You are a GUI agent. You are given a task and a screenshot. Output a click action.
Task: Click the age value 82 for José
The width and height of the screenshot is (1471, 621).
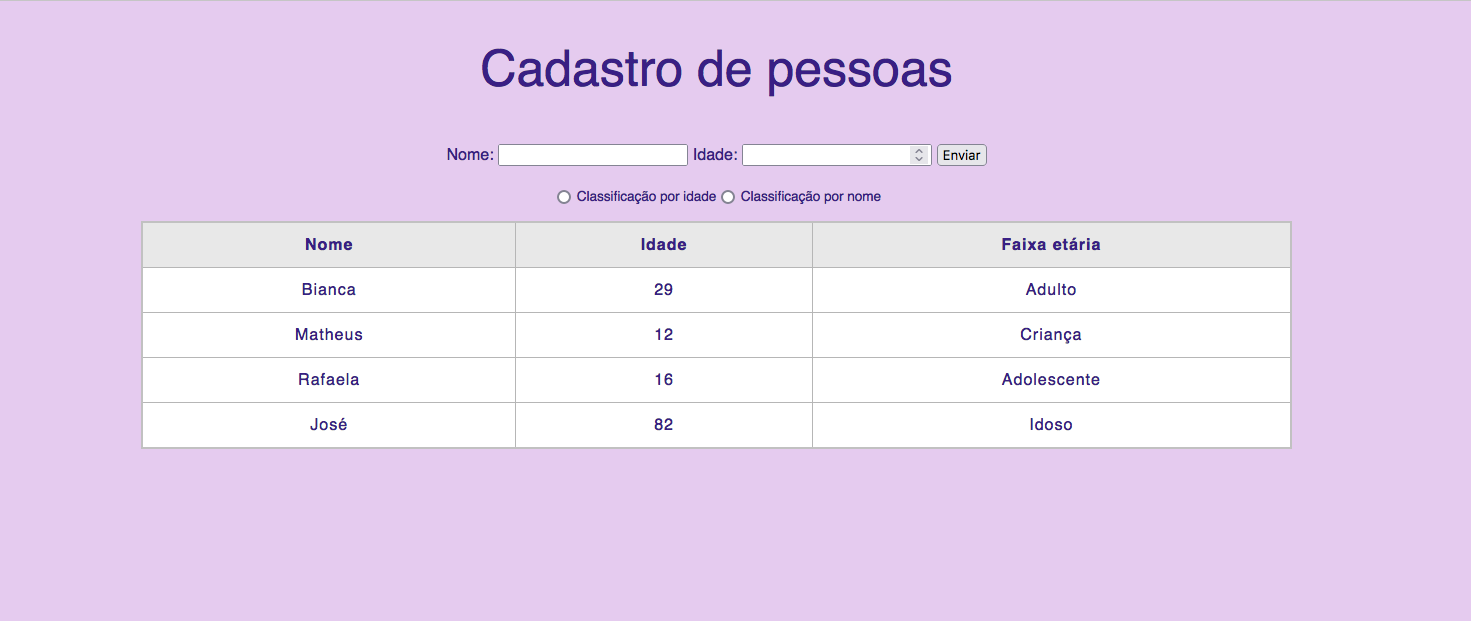662,424
